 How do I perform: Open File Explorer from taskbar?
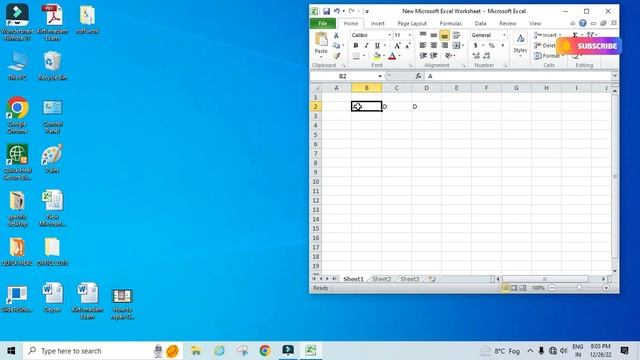pos(196,351)
